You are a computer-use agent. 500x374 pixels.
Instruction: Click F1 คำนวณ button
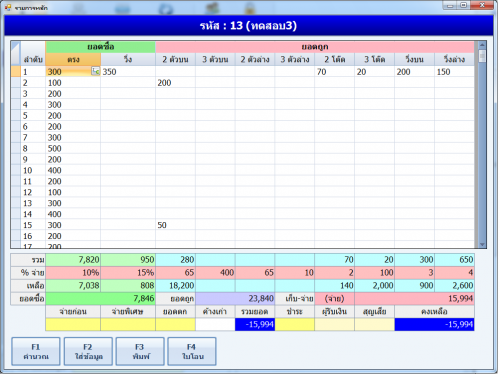point(36,352)
